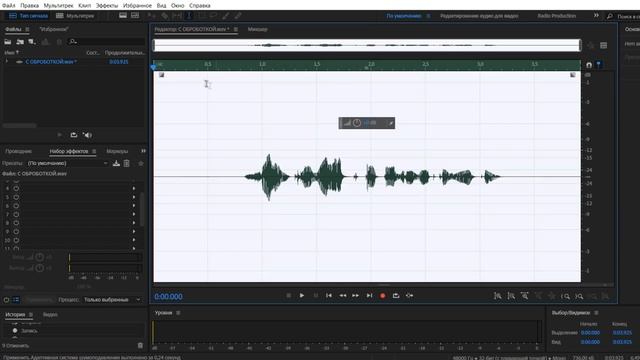The height and width of the screenshot is (360, 640).
Task: Click the Files panel search field
Action: [x=107, y=42]
